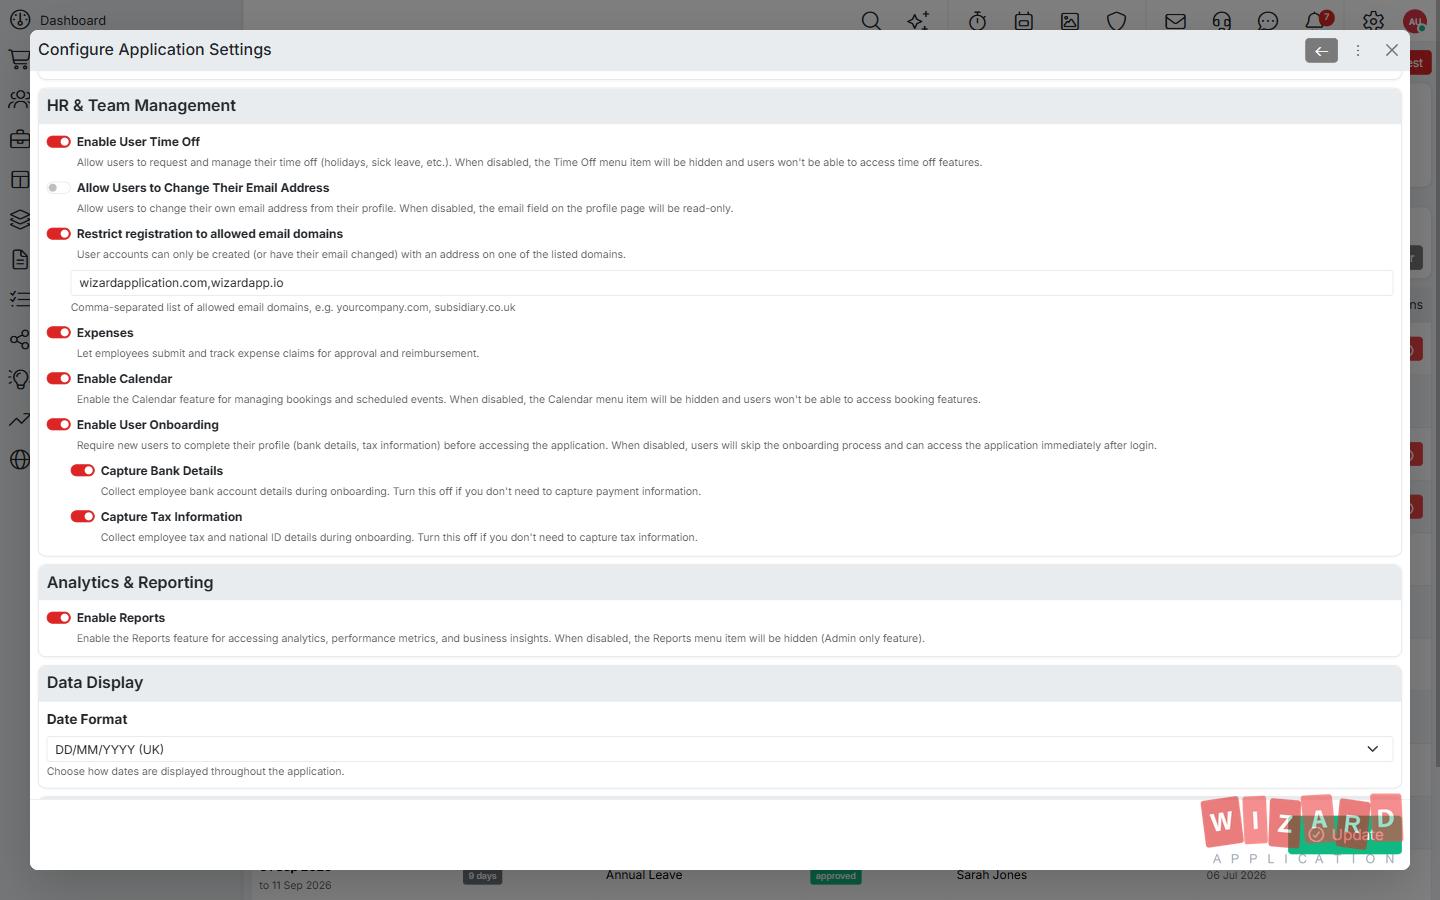Open the users group icon in sidebar
The width and height of the screenshot is (1440, 900).
[20, 100]
